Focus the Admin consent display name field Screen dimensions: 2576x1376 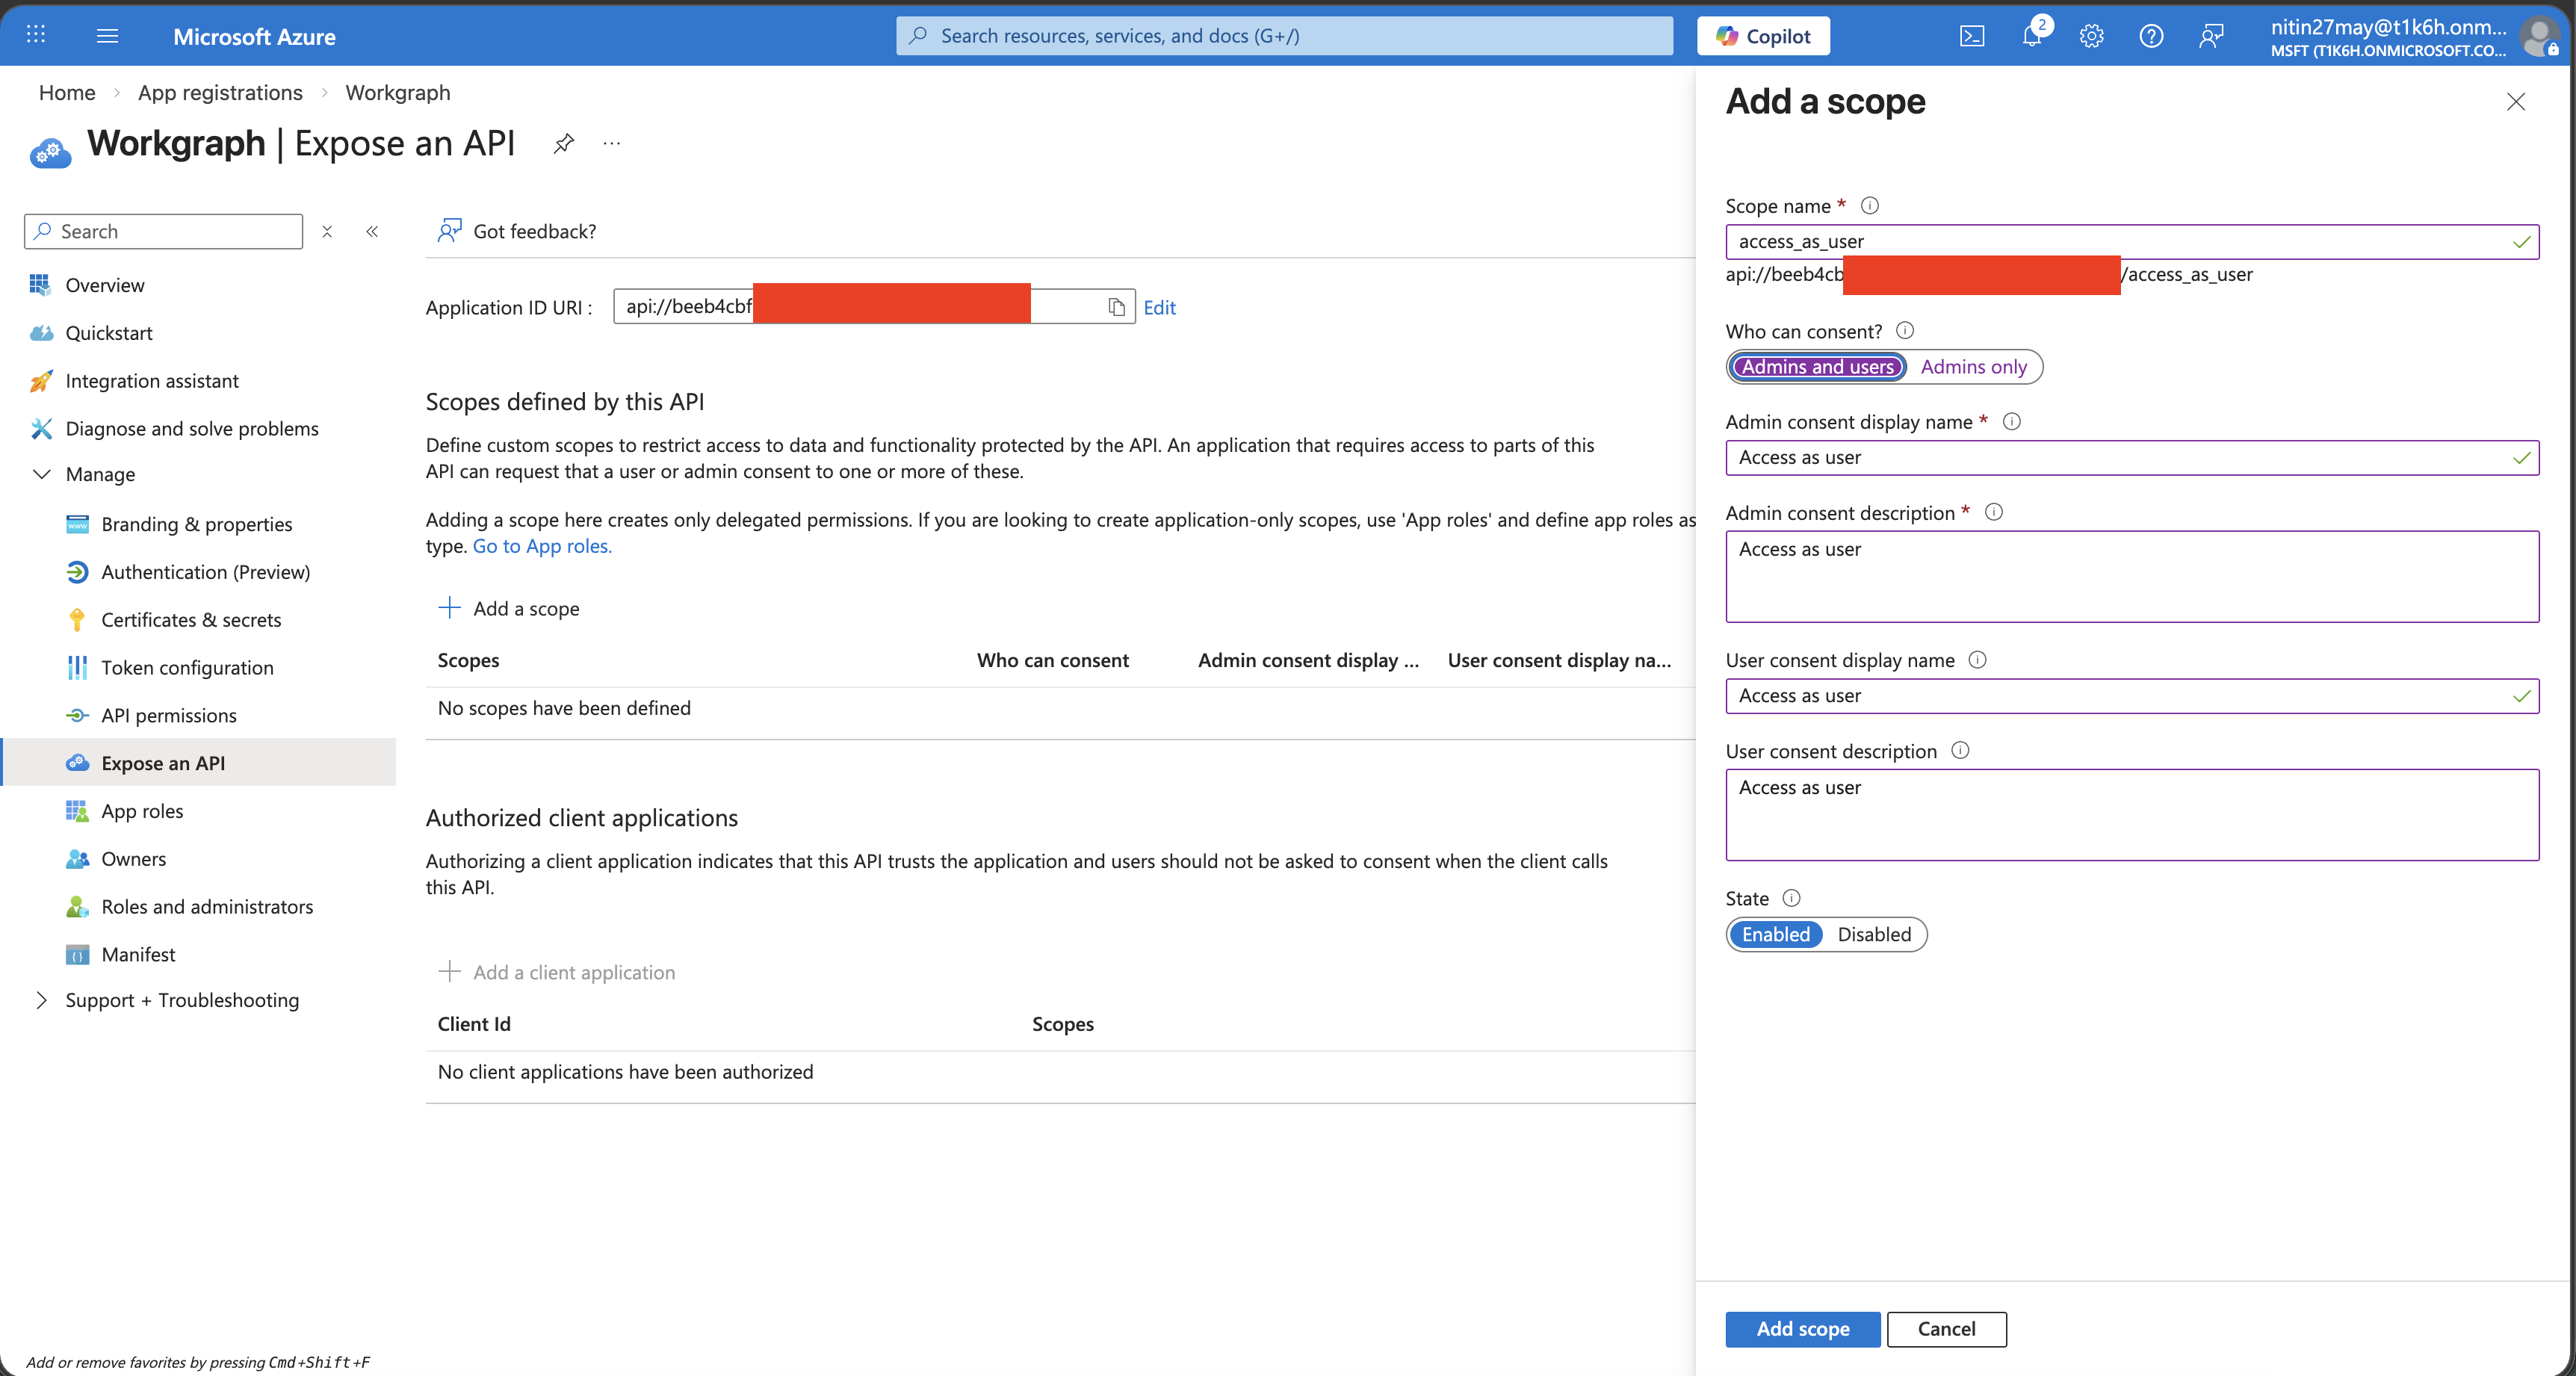pyautogui.click(x=2131, y=457)
